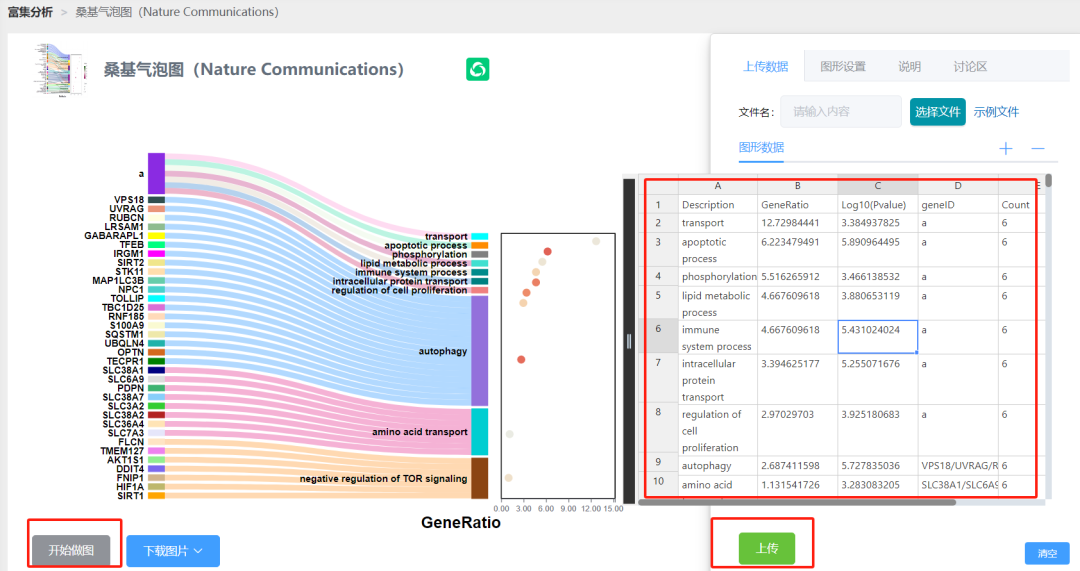Click the 开始做图 button
Image resolution: width=1080 pixels, height=571 pixels.
(x=72, y=550)
